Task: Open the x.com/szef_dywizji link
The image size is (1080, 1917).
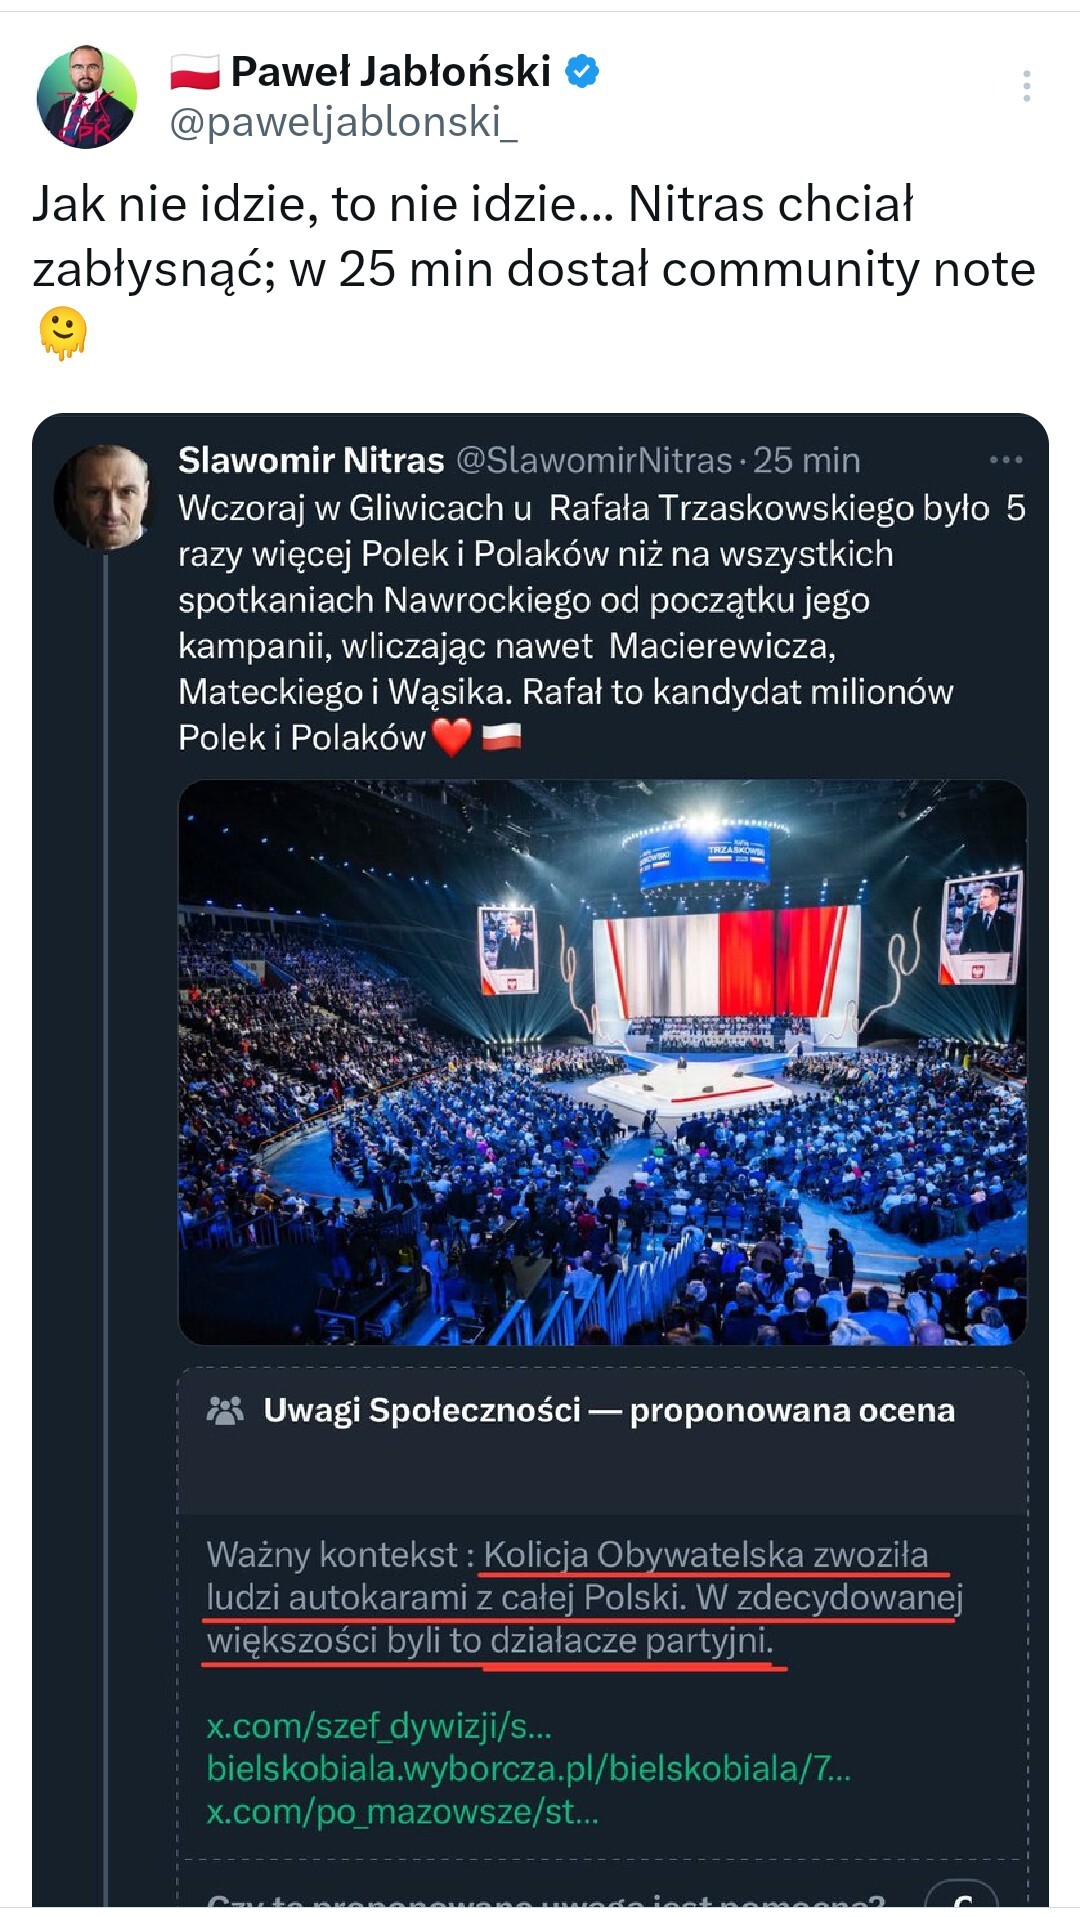Action: pyautogui.click(x=379, y=1725)
